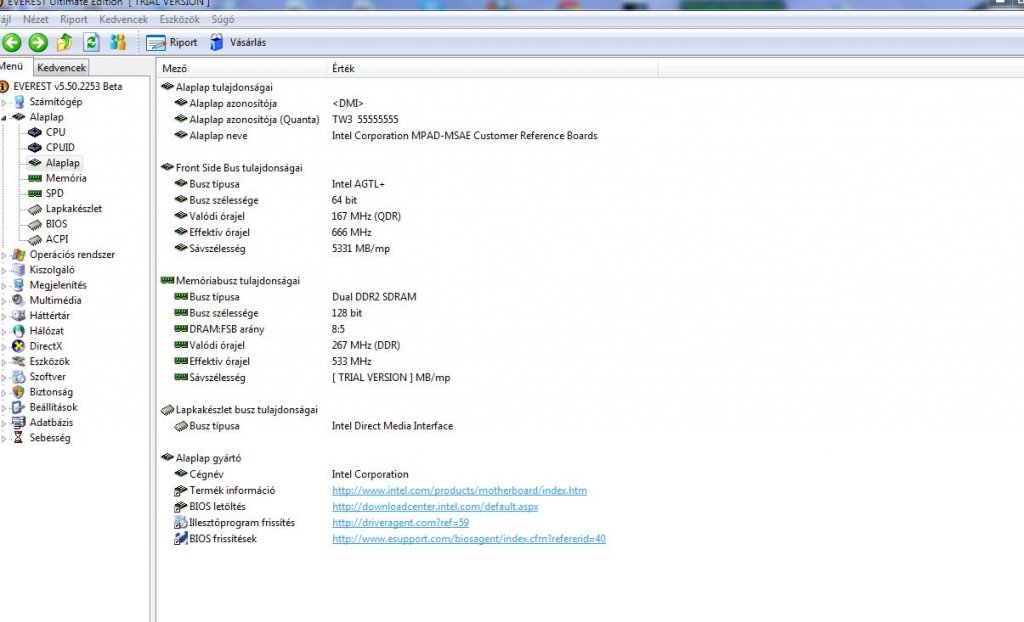Expand the Számítógép tree node
This screenshot has height=622, width=1024.
coord(4,103)
